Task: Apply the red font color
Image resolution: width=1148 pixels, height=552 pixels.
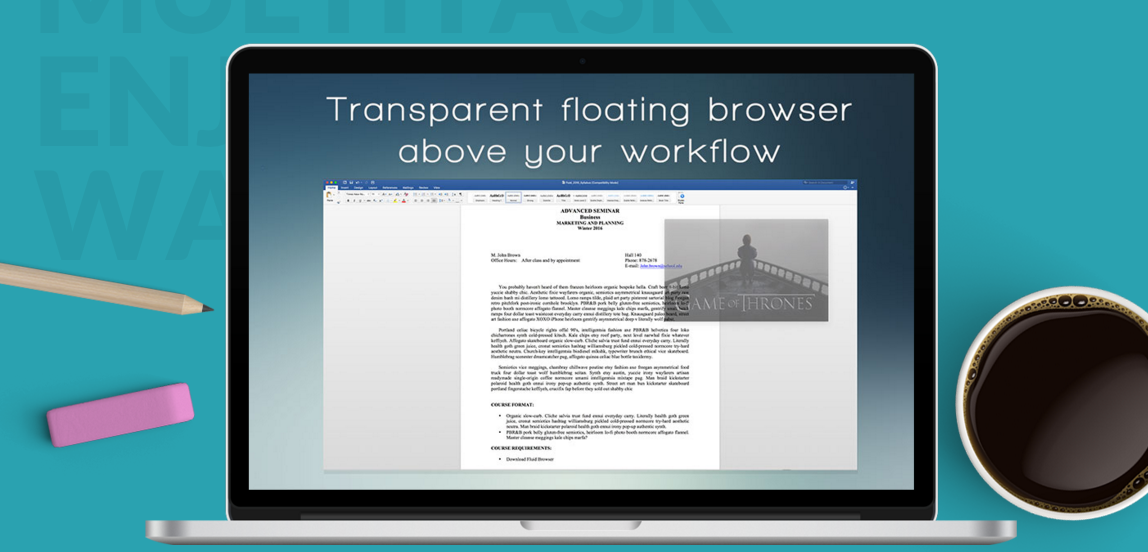Action: click(404, 201)
